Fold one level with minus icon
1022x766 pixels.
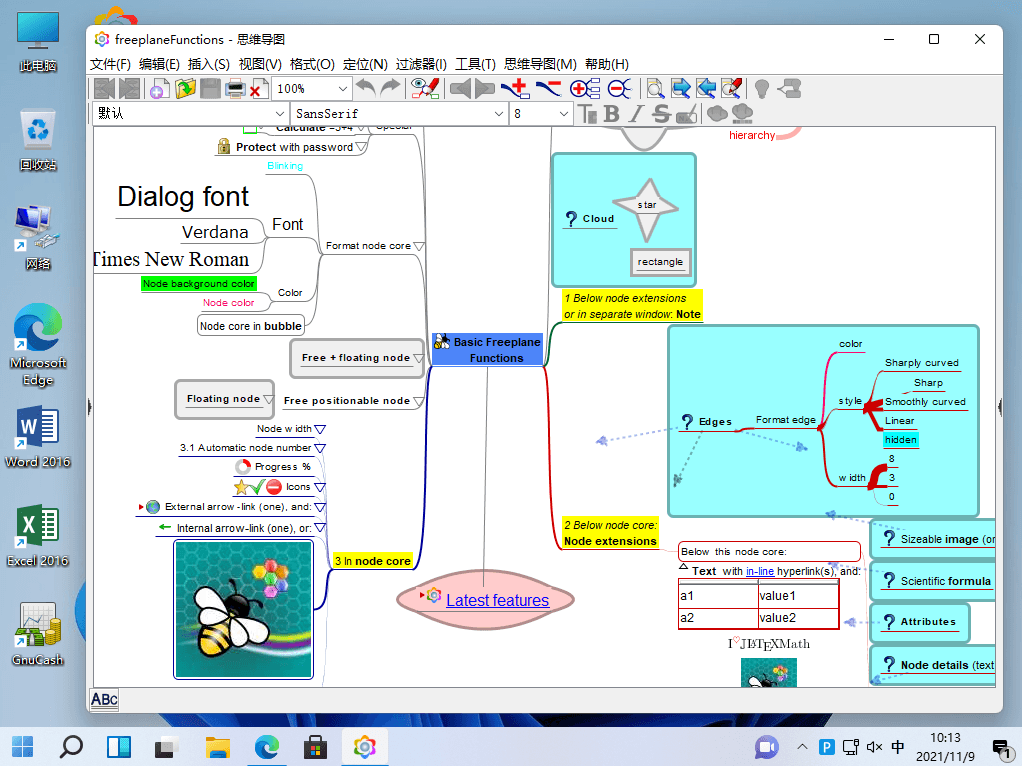pos(619,89)
